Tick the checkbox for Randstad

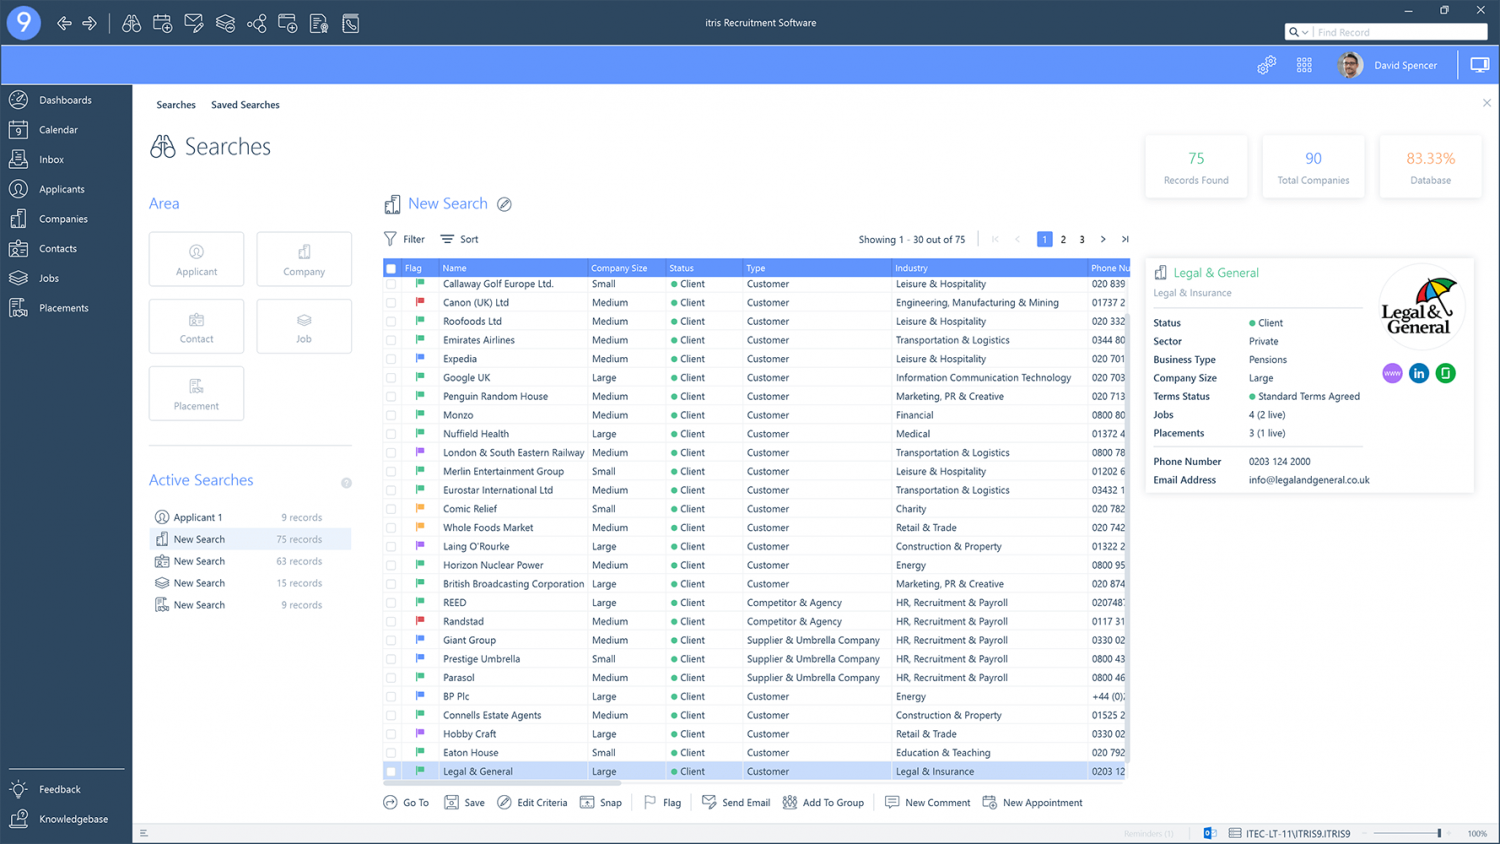391,622
